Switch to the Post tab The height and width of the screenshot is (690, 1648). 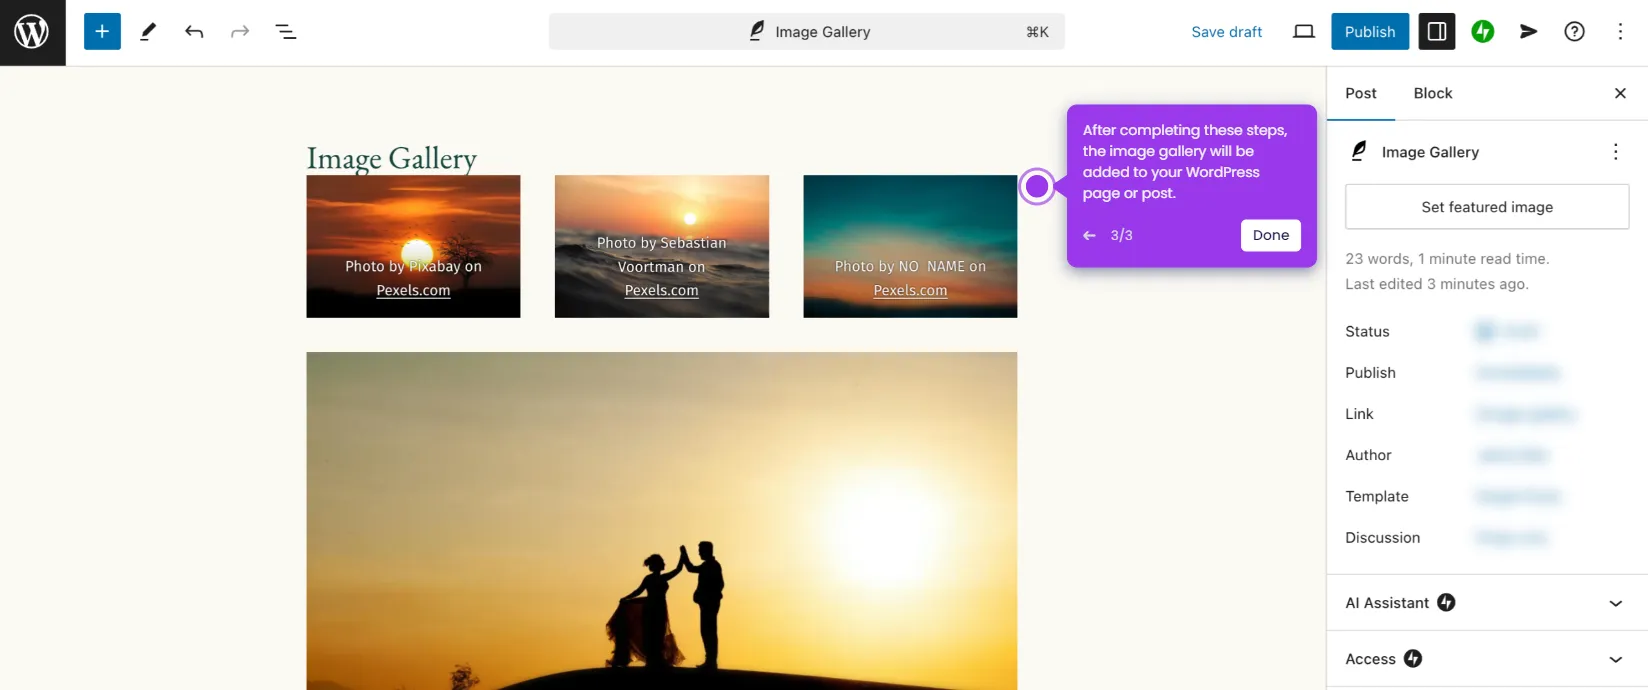pos(1361,93)
